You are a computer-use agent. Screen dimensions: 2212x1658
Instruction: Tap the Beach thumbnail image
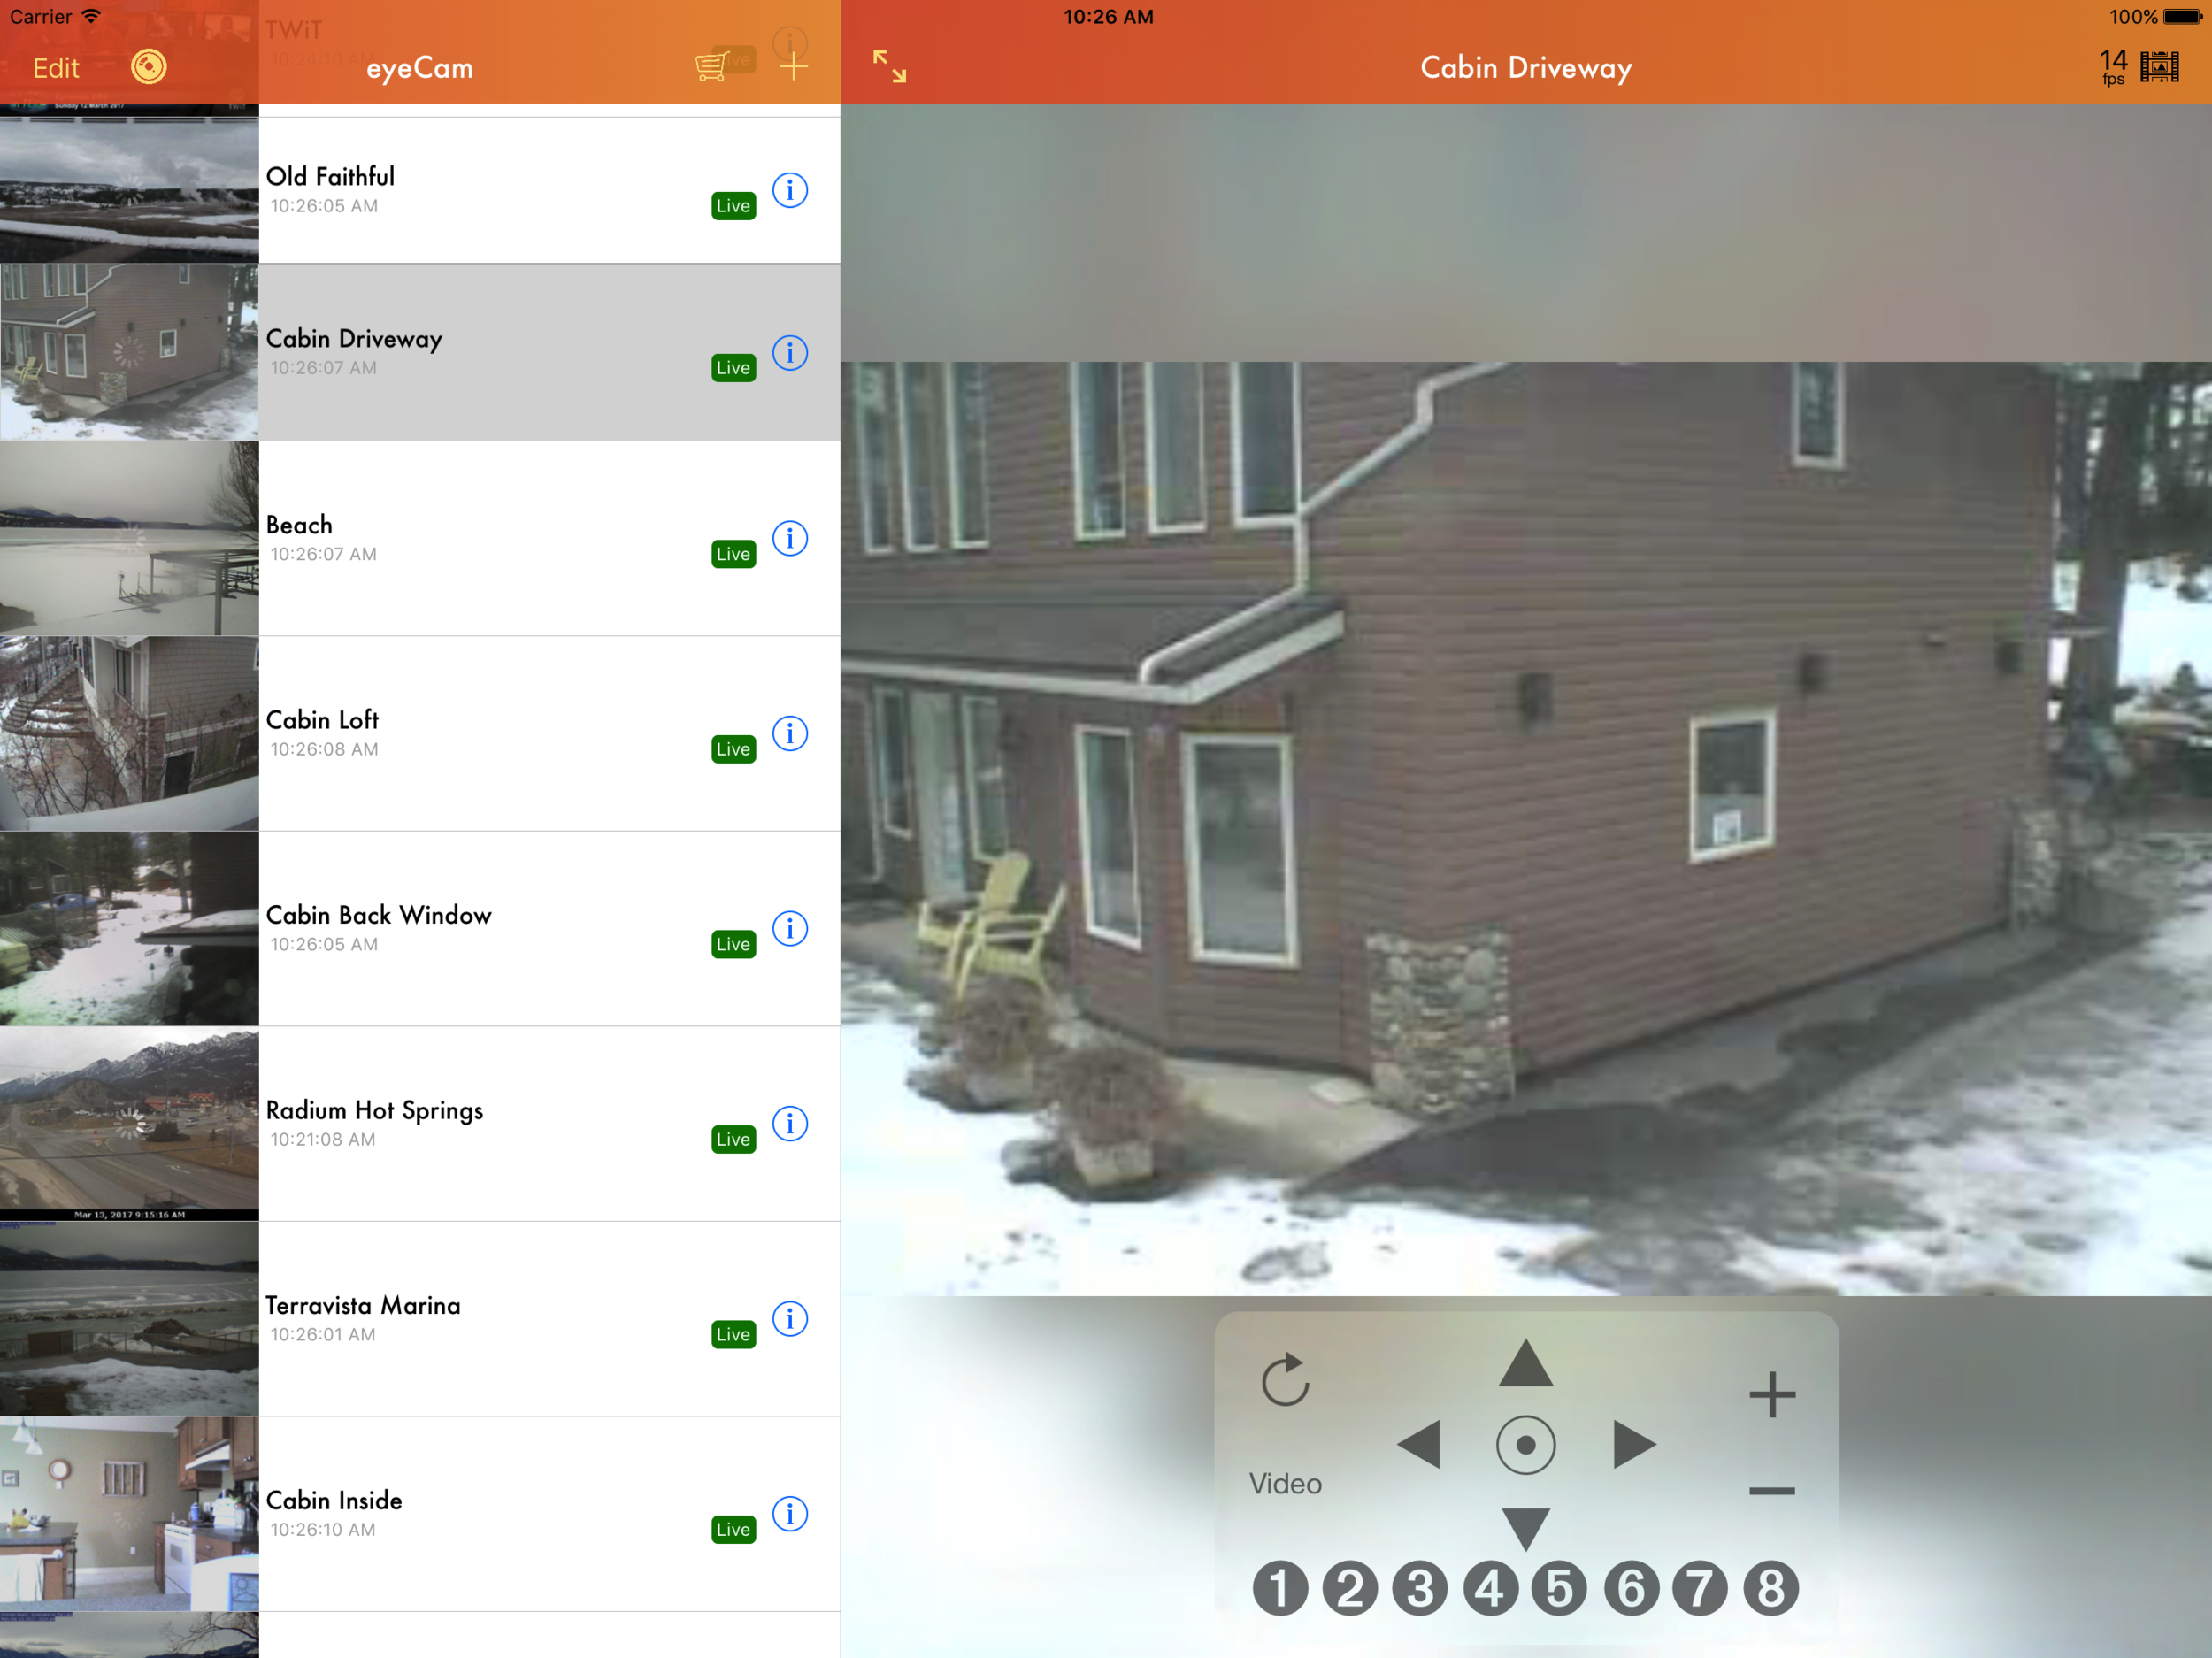[x=129, y=538]
